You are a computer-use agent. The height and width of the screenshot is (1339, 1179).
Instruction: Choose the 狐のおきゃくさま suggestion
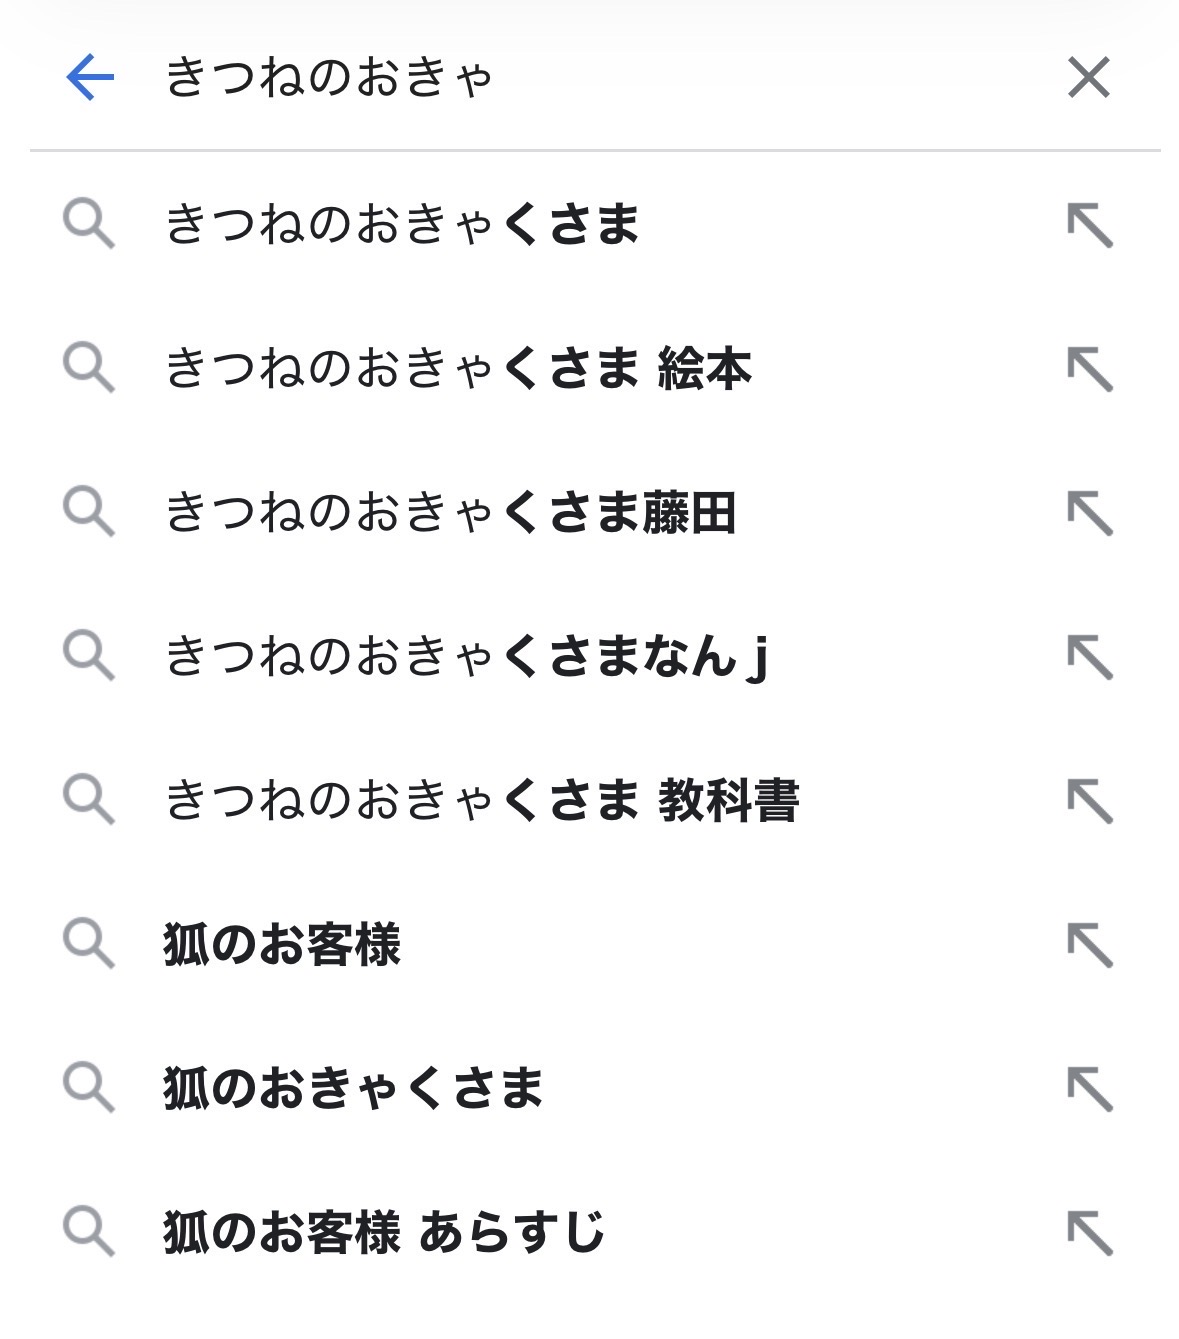pyautogui.click(x=353, y=1088)
